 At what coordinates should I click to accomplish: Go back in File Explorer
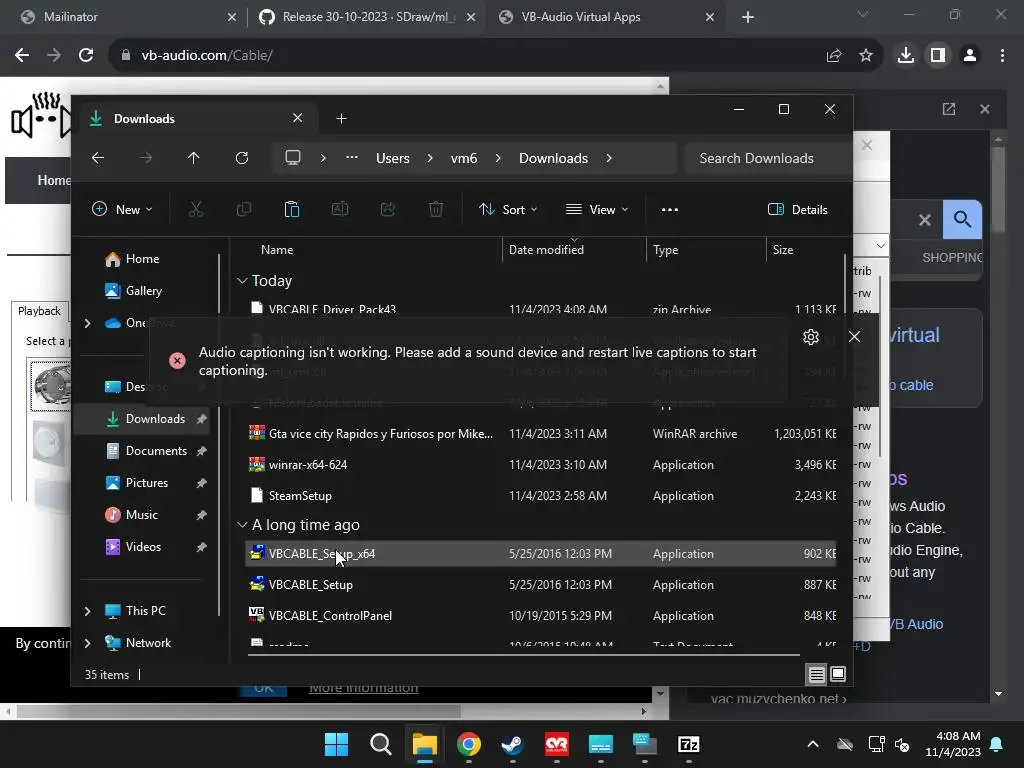pyautogui.click(x=98, y=158)
